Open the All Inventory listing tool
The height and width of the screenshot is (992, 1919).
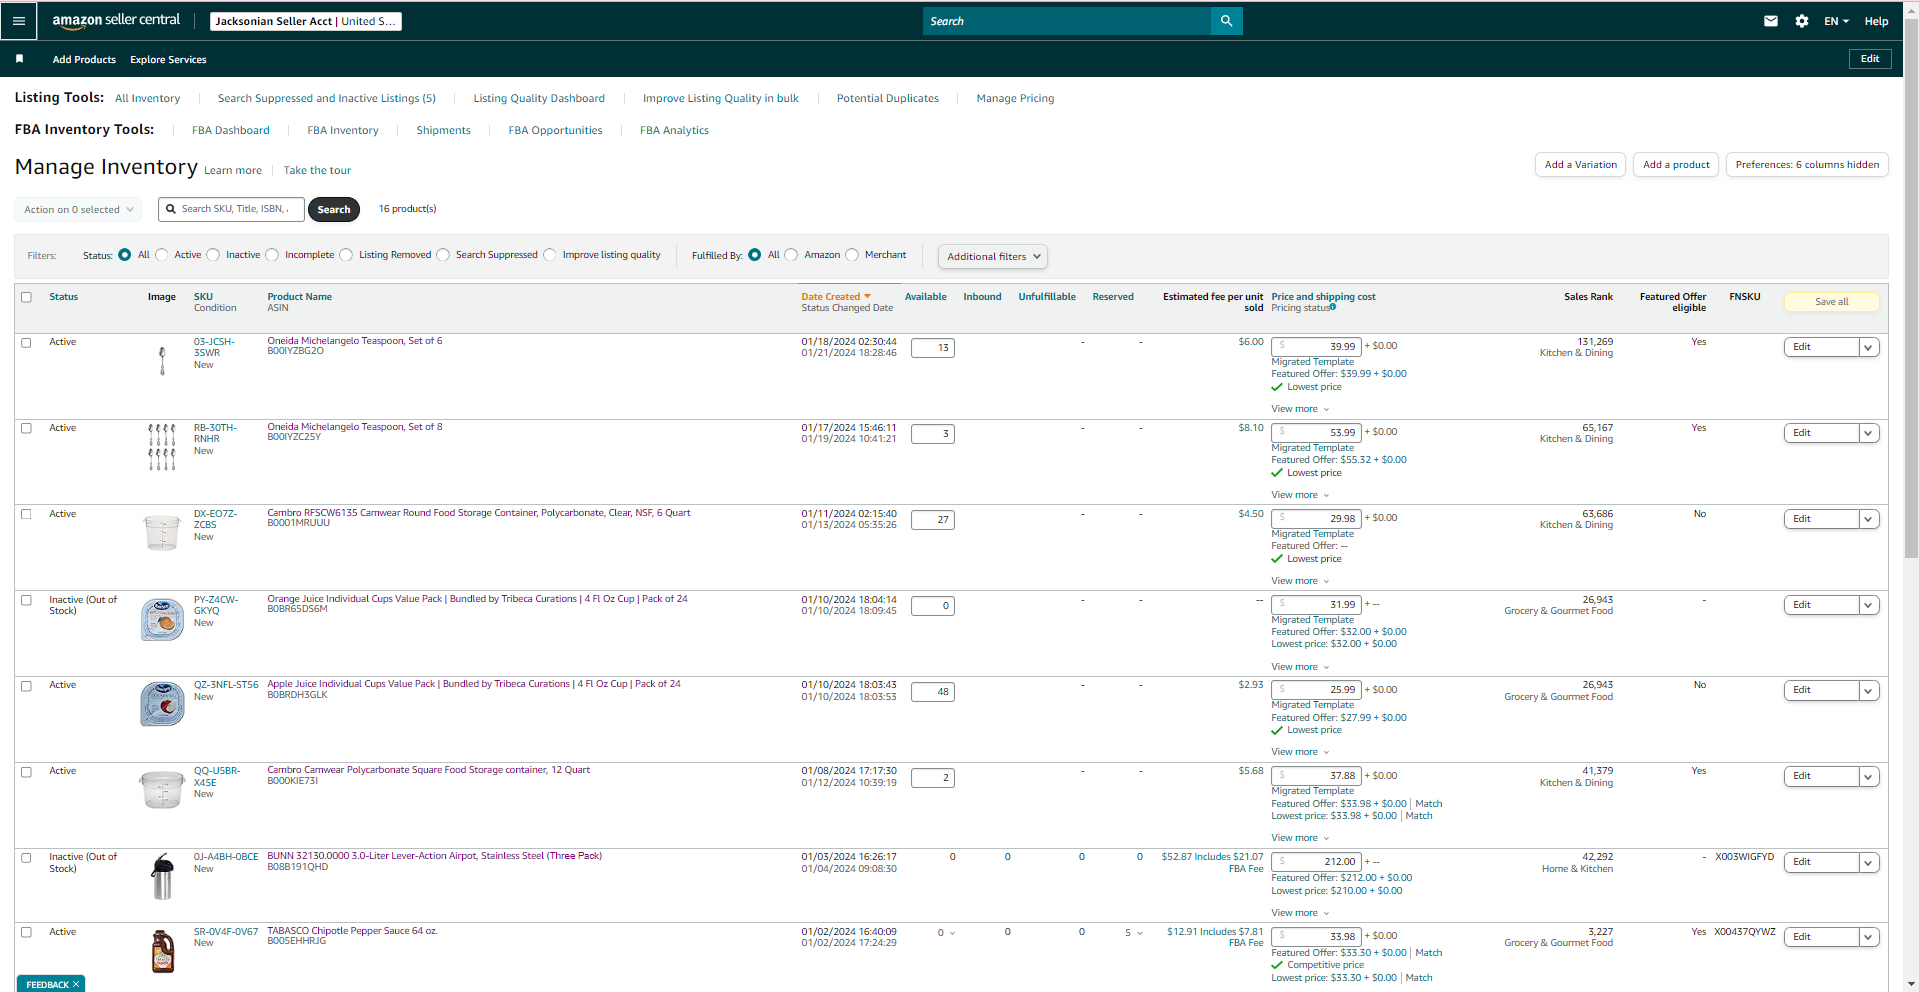(147, 98)
